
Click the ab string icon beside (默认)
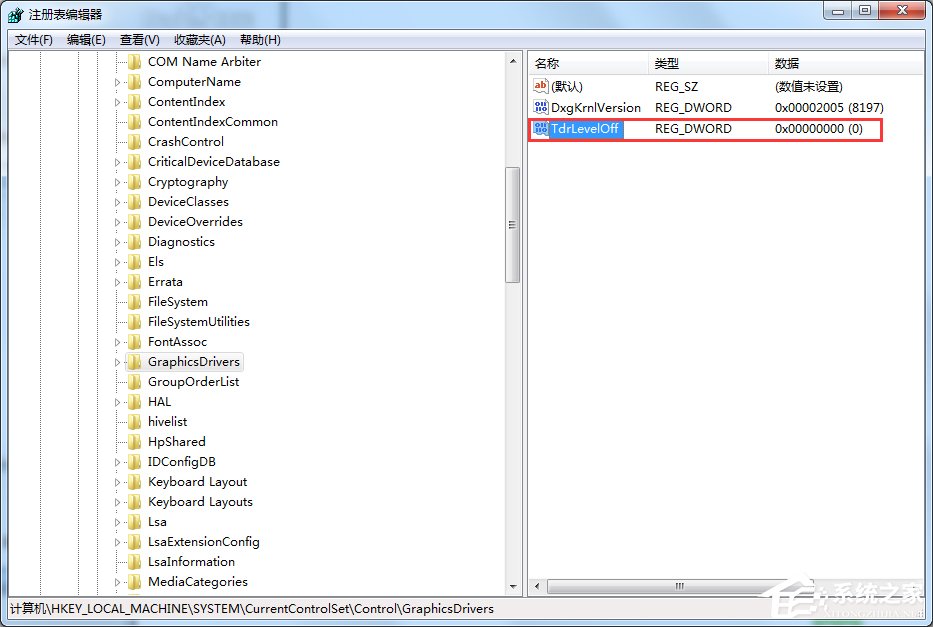[540, 87]
